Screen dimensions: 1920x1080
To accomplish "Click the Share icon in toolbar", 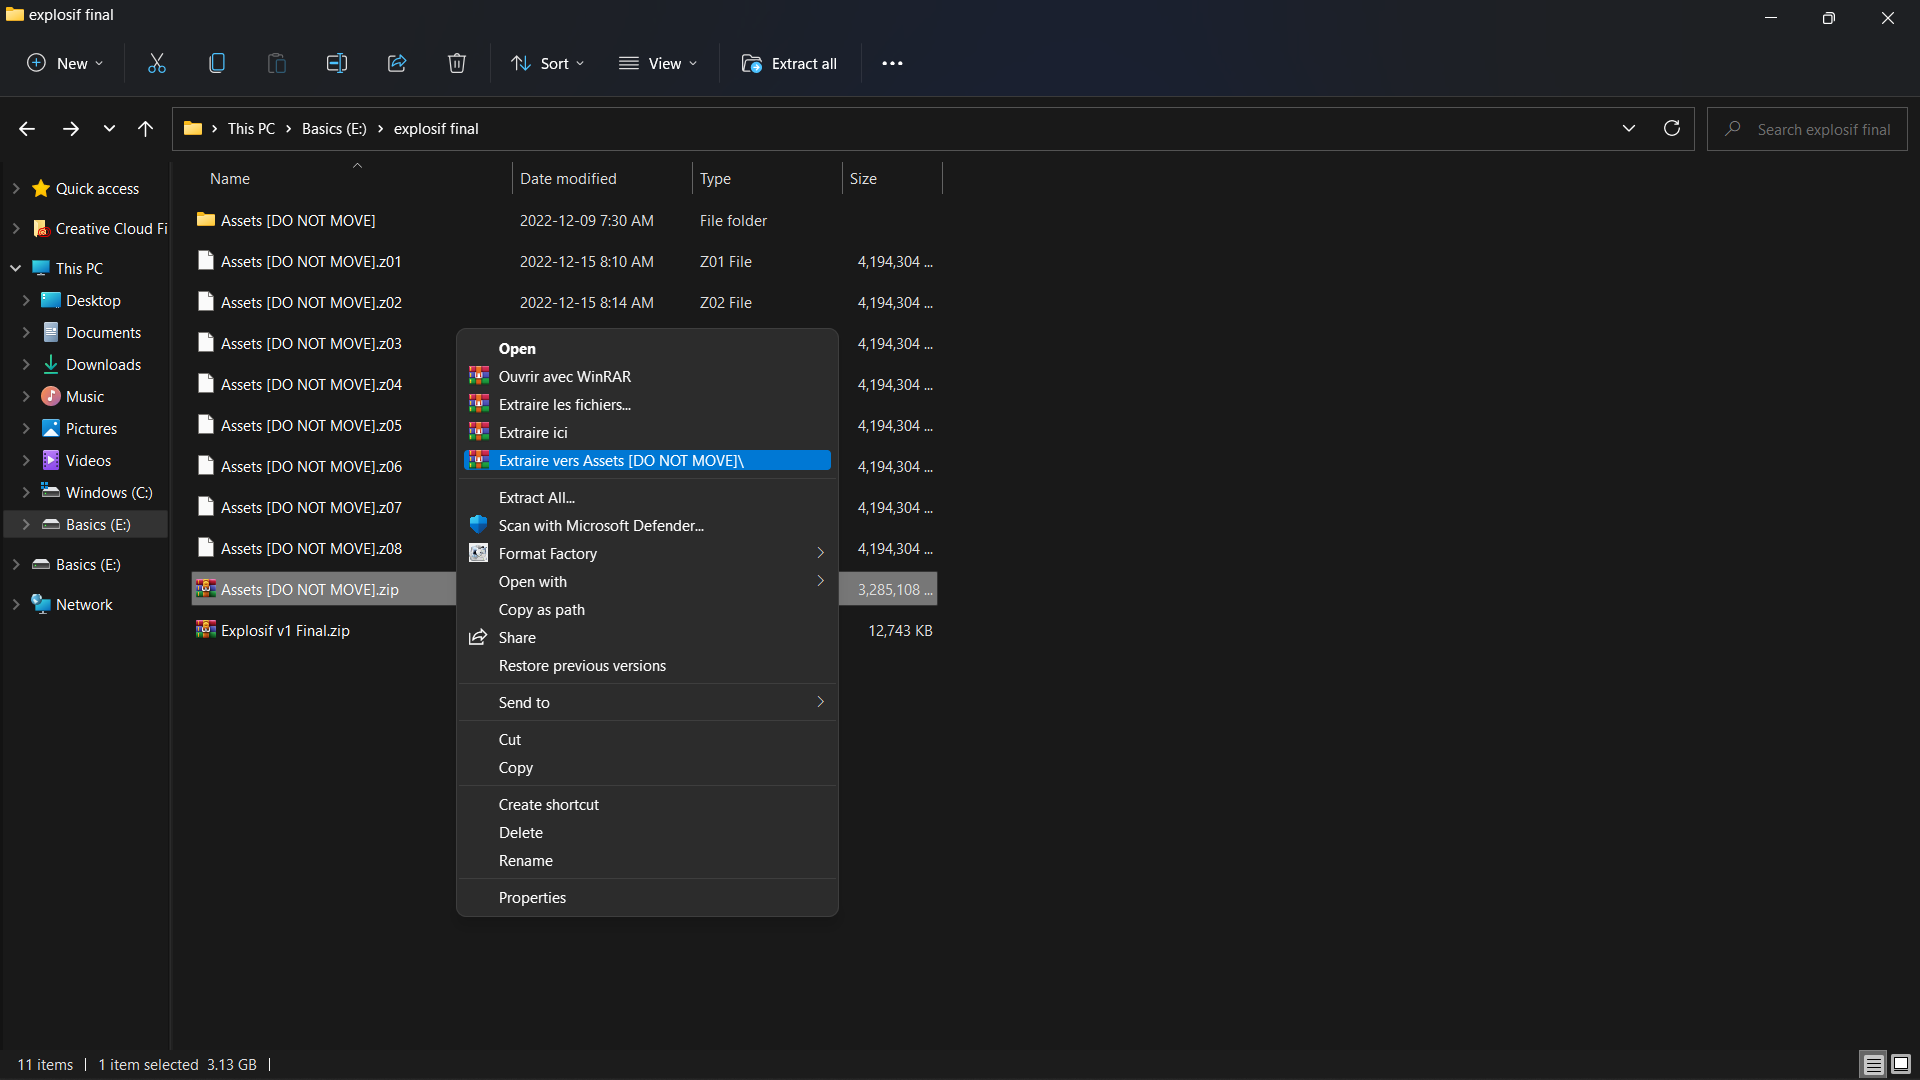I will click(x=397, y=63).
